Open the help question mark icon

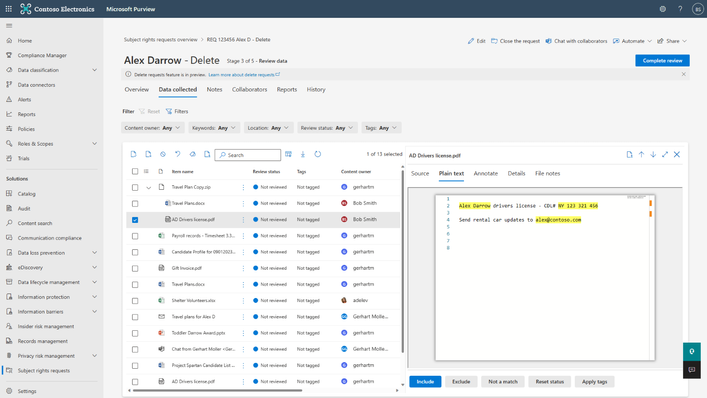pyautogui.click(x=680, y=9)
